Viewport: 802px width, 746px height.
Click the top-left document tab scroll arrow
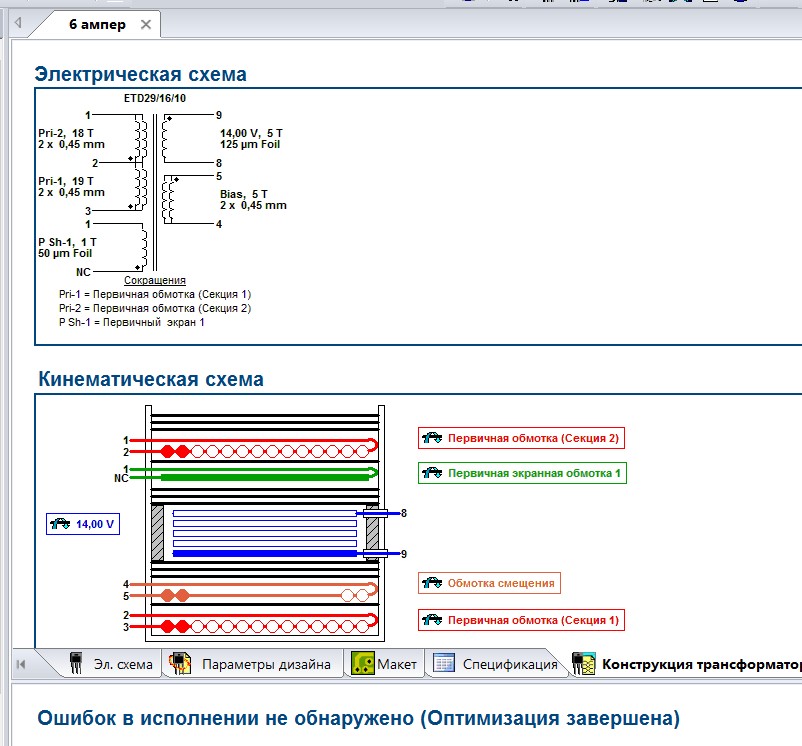(17, 22)
